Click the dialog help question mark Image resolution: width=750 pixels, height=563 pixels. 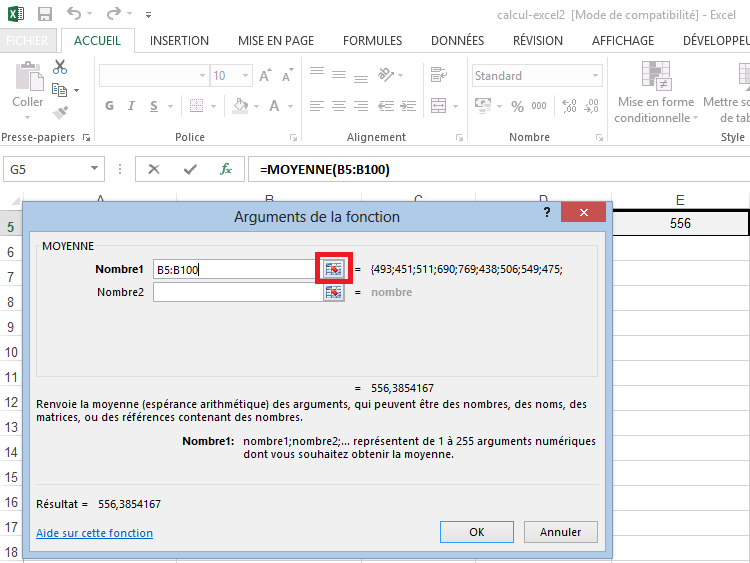(x=547, y=212)
